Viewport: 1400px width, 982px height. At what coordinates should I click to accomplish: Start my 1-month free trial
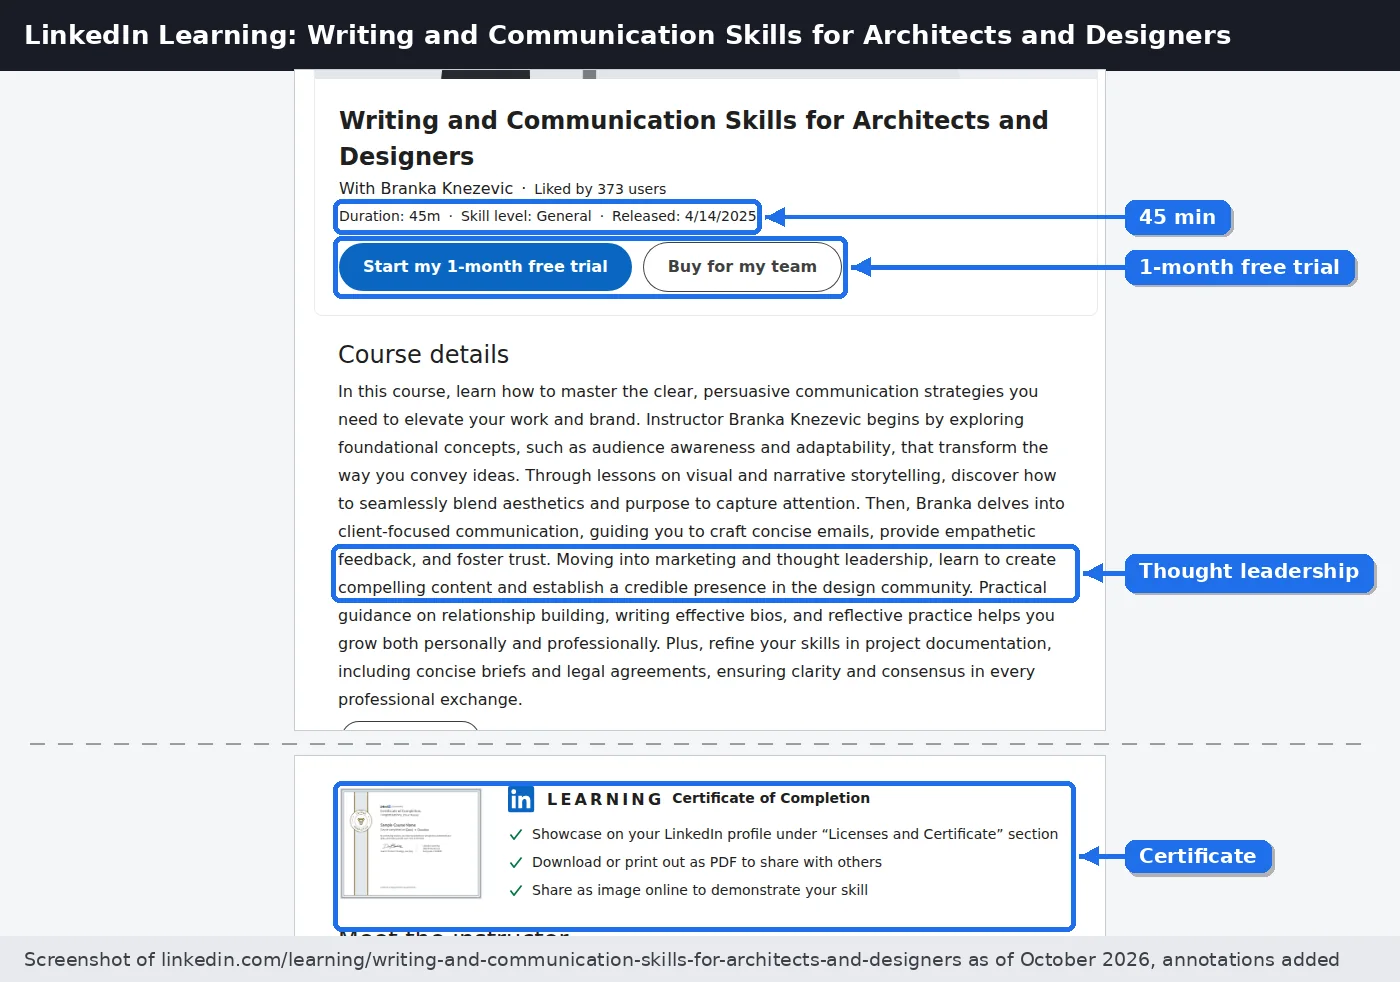485,267
